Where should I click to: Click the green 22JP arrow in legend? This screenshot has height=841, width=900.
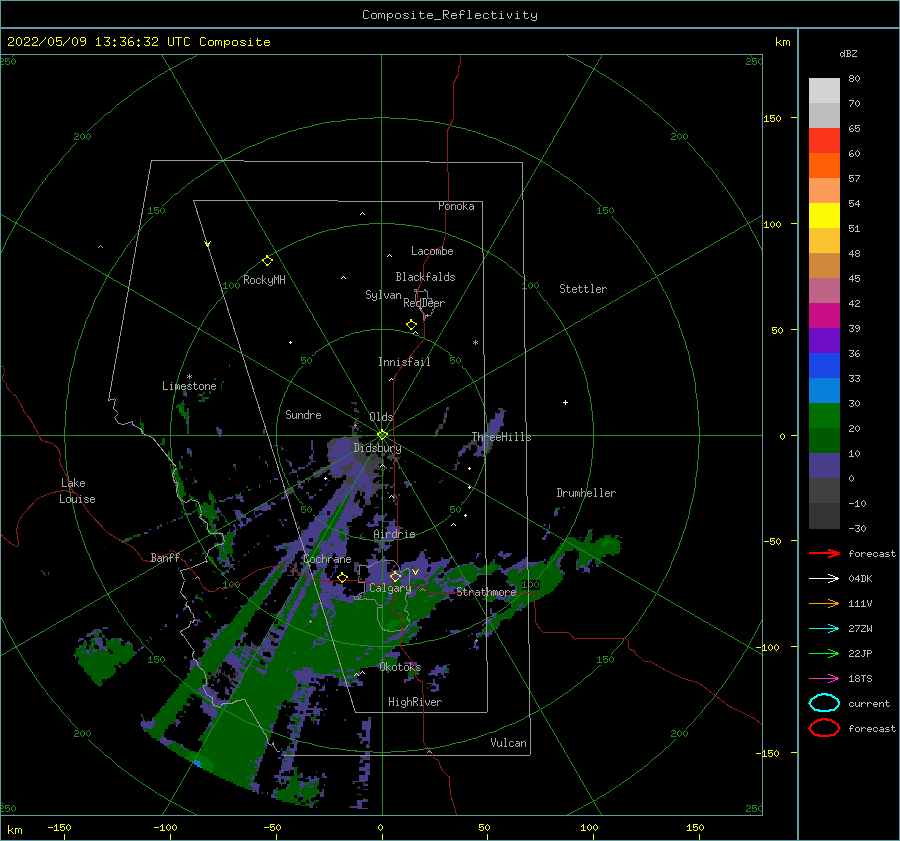(824, 653)
